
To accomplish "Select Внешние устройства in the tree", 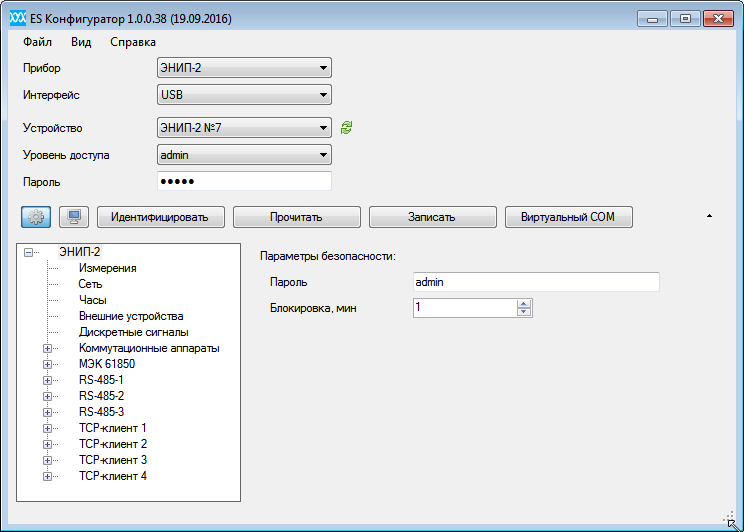I will pyautogui.click(x=131, y=316).
